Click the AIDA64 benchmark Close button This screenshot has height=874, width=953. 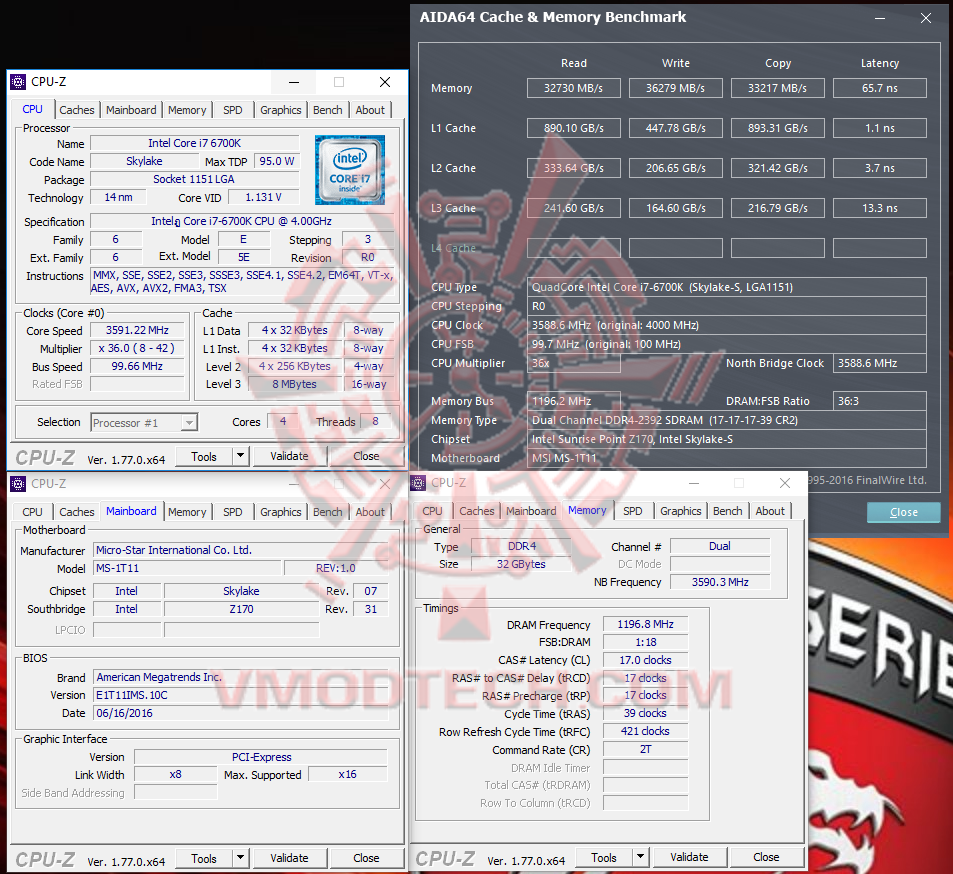click(903, 512)
